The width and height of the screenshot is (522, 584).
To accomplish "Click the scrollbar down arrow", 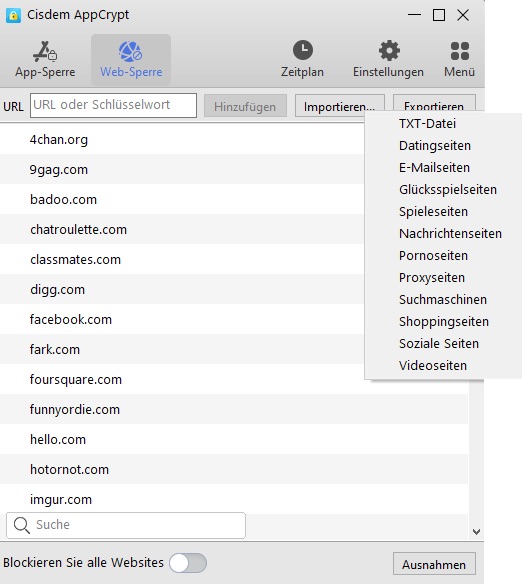I will (476, 532).
